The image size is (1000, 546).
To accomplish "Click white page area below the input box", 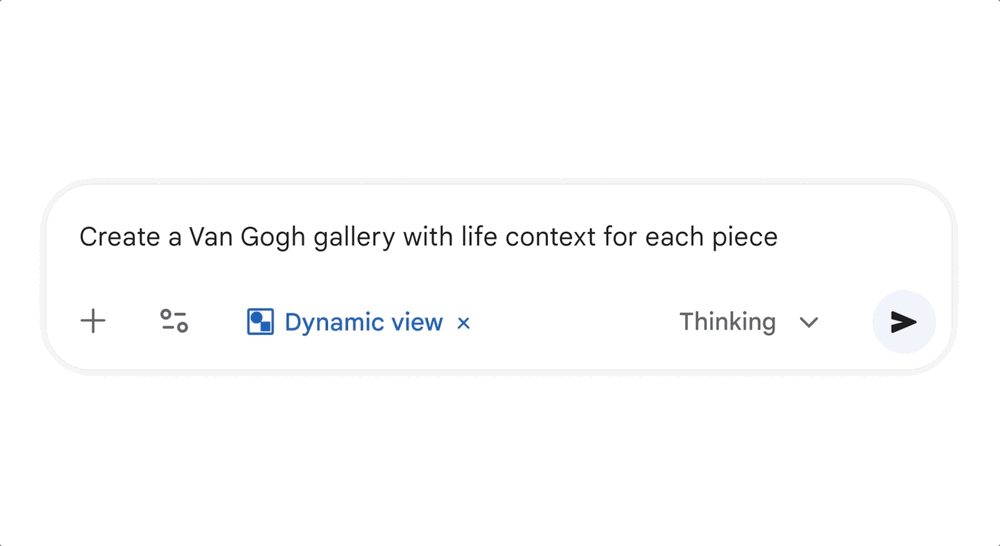I will 500,460.
